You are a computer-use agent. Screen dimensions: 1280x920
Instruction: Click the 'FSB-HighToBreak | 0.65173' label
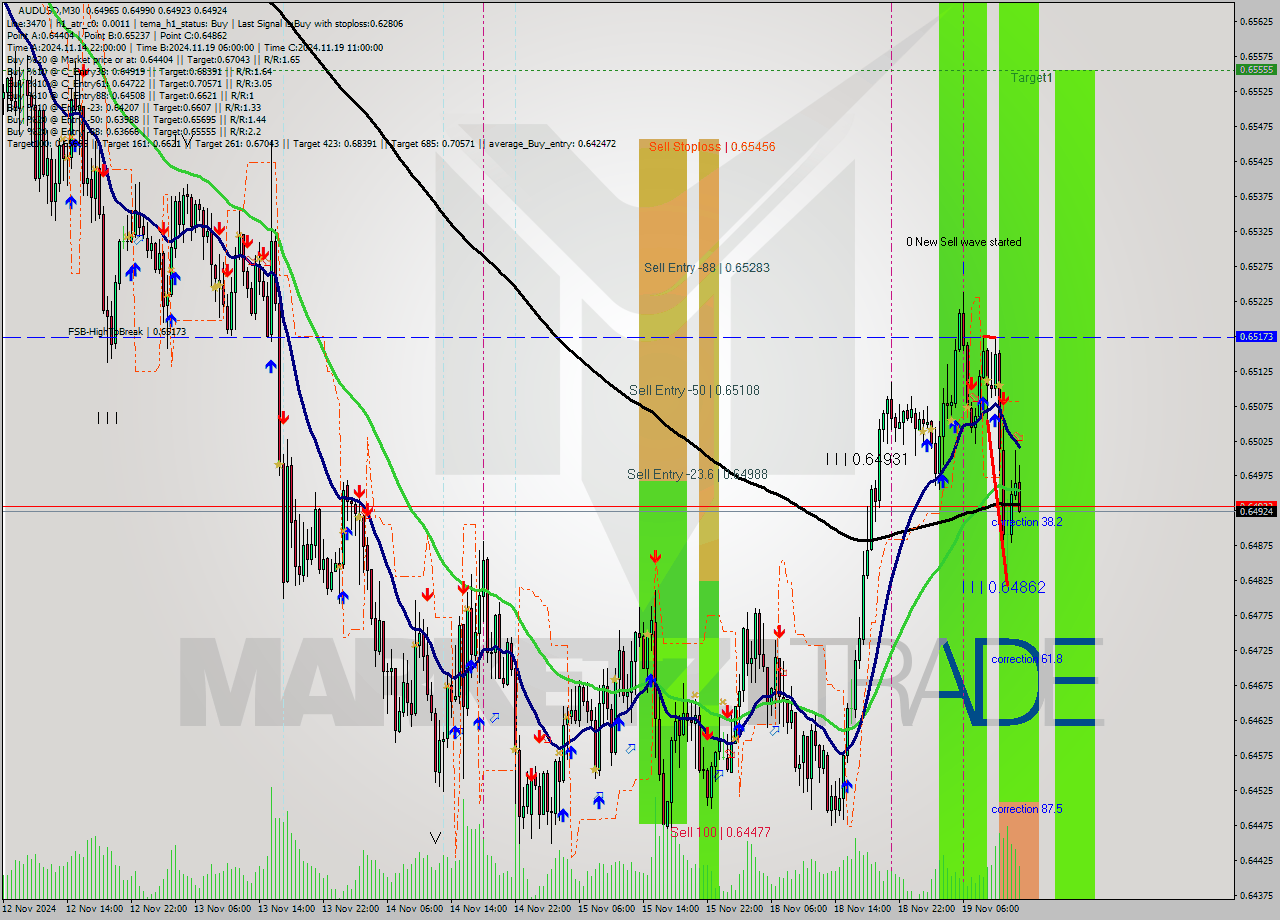(x=127, y=331)
